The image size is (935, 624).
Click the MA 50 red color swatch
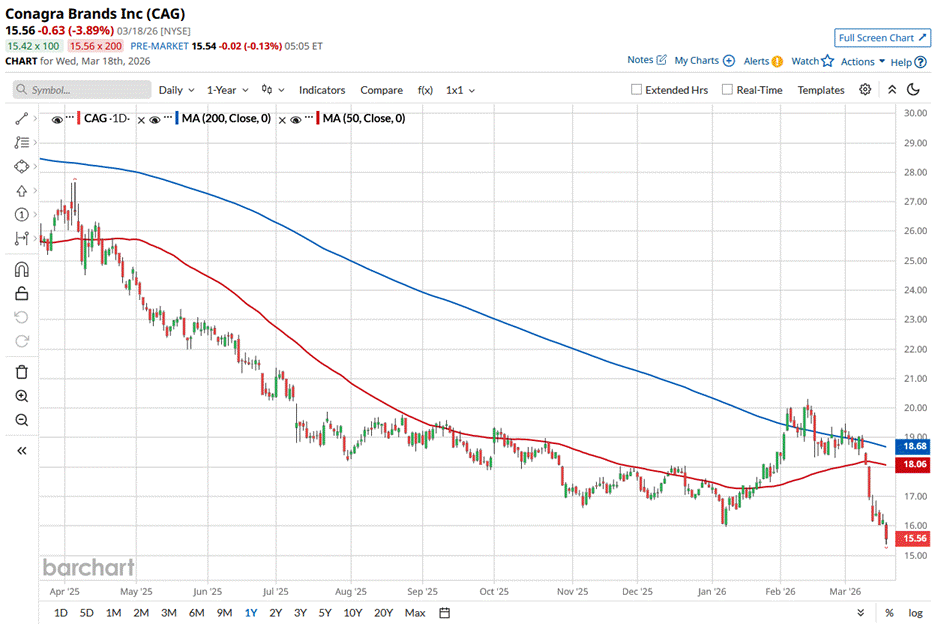[x=318, y=118]
